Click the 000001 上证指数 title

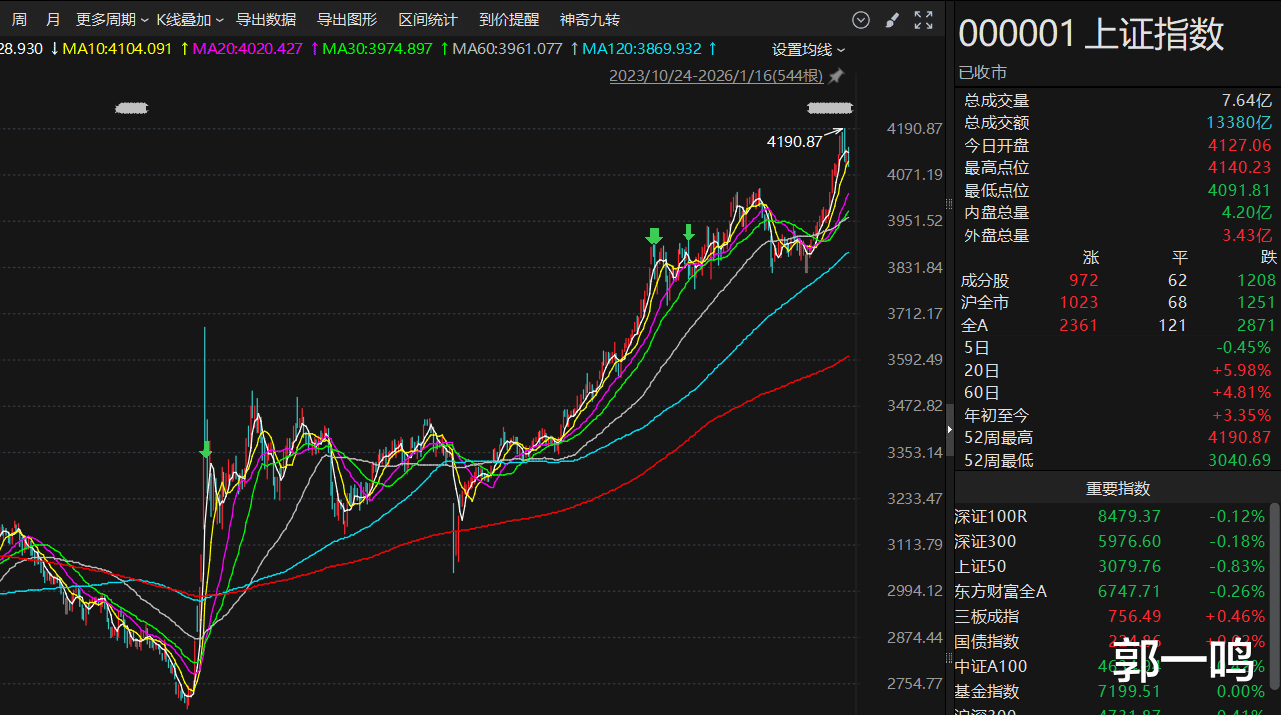[1091, 34]
